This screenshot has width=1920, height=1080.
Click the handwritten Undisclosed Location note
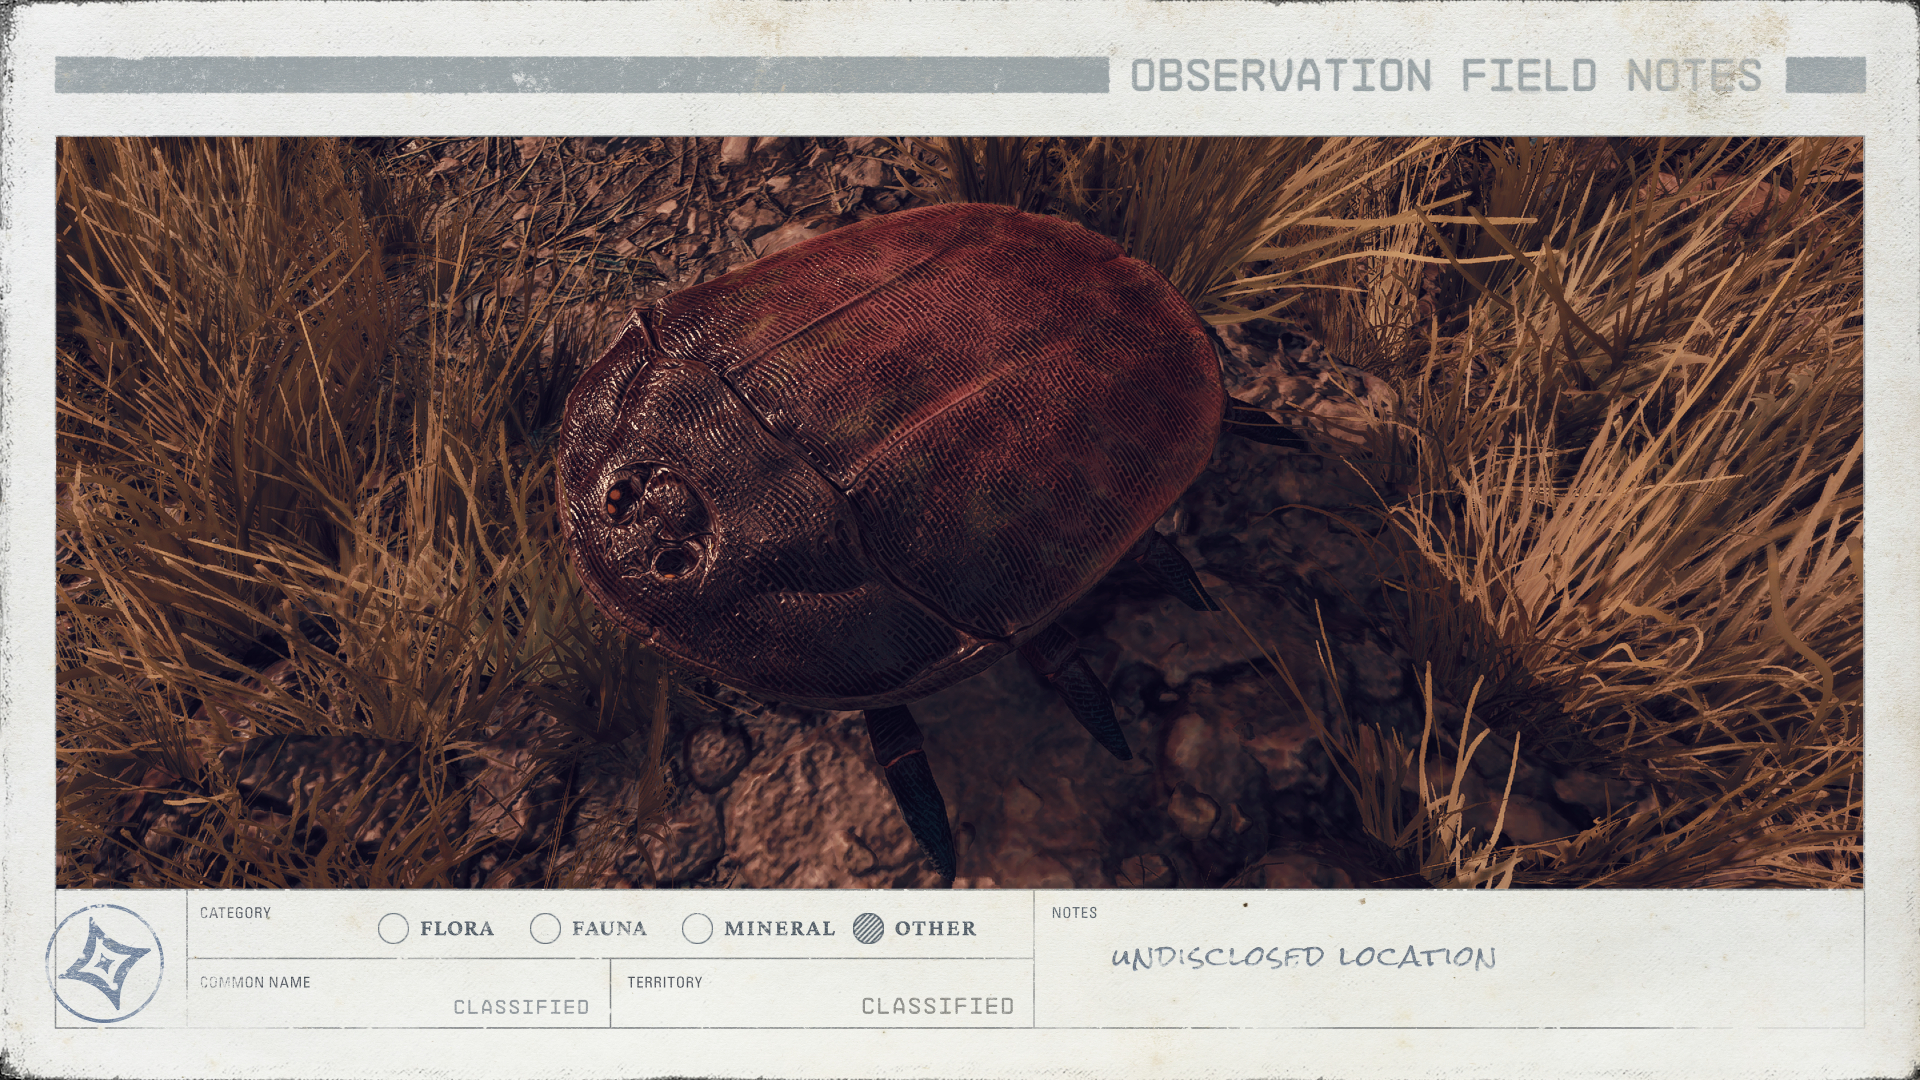(1303, 957)
